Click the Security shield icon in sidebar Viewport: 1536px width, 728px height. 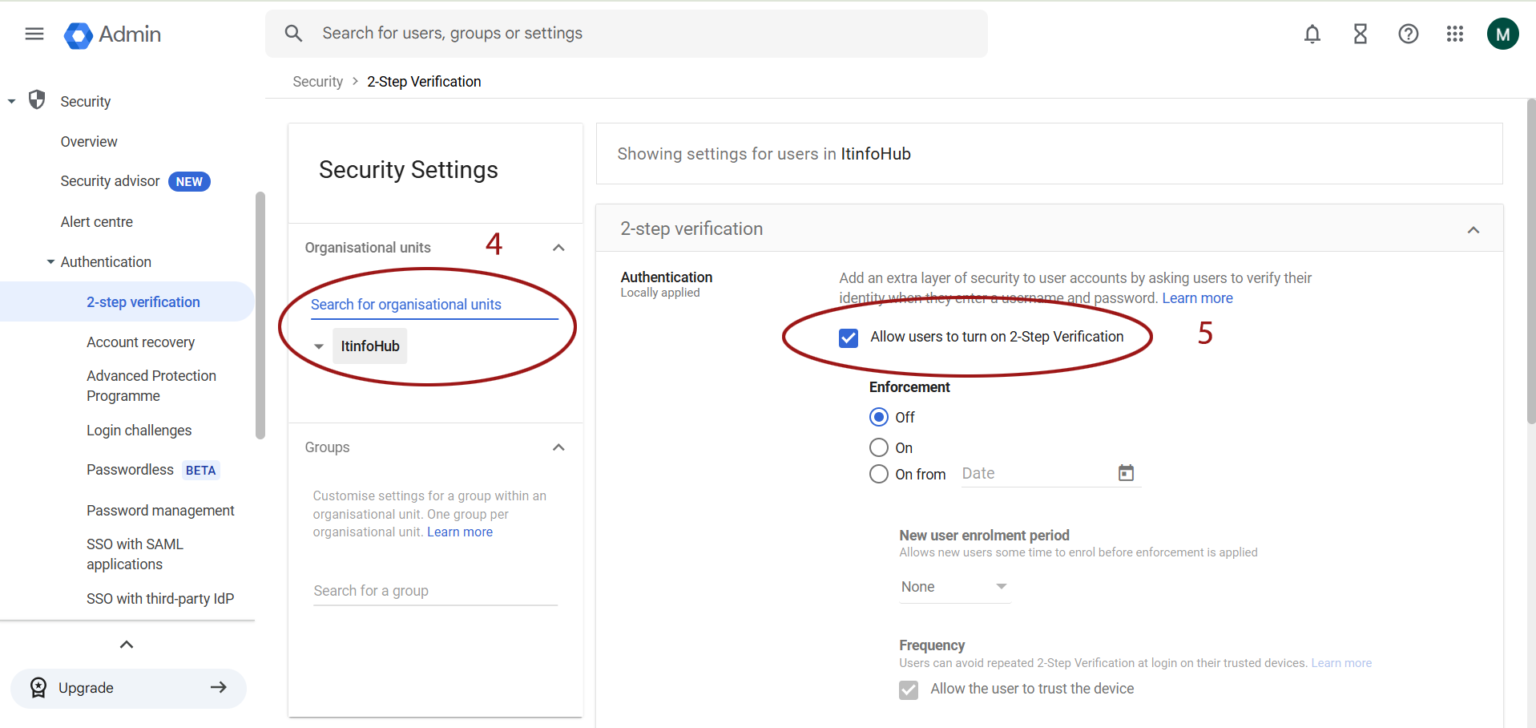37,100
